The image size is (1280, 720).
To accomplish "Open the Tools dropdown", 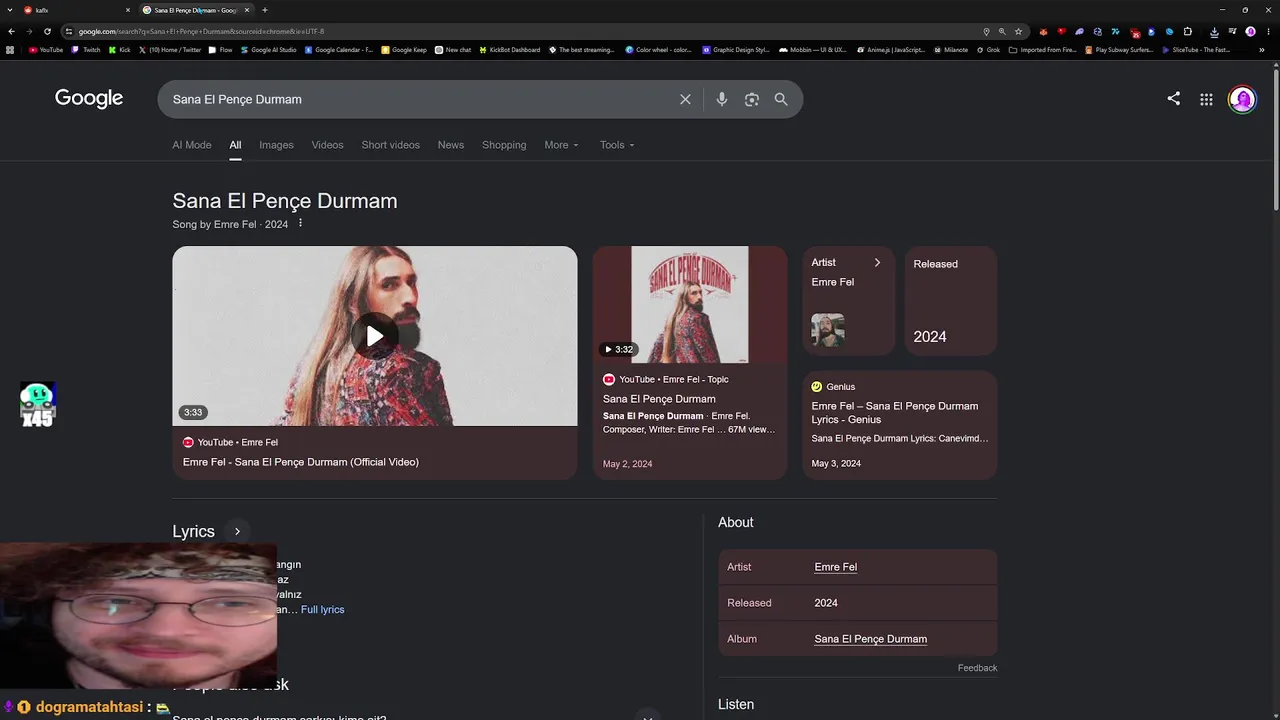I will click(617, 145).
